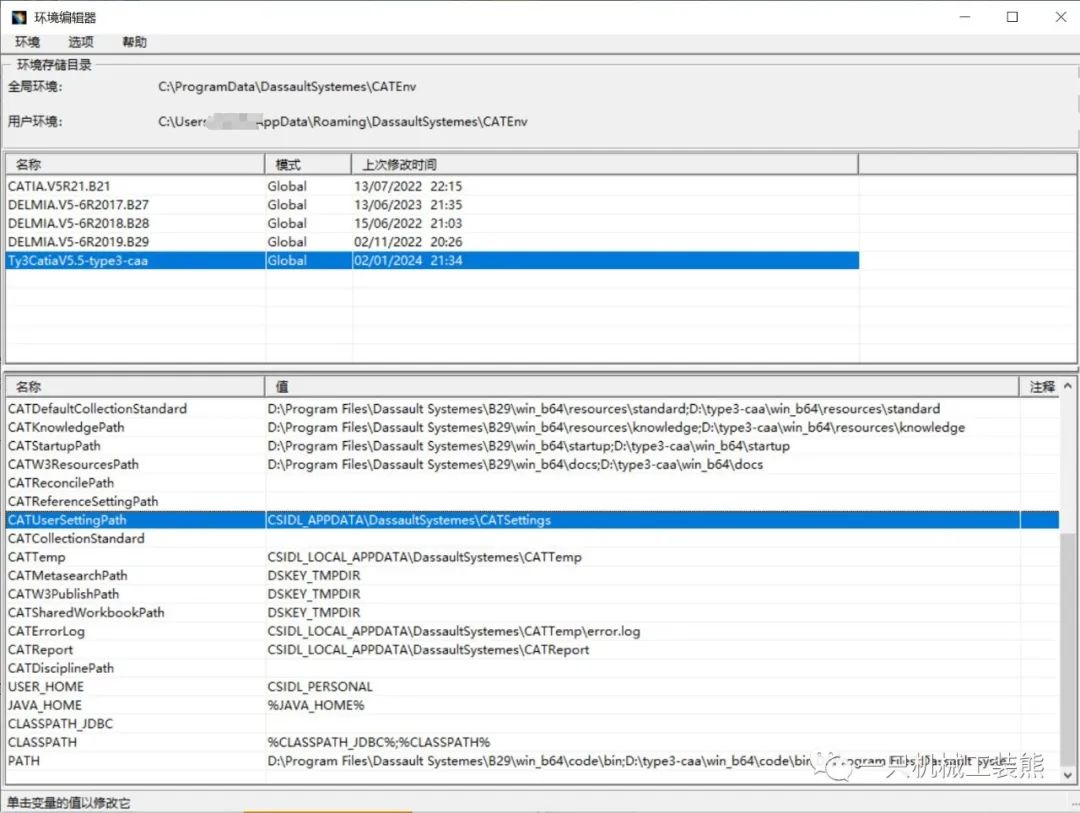Select the JAVA_HOME variable

(x=45, y=706)
